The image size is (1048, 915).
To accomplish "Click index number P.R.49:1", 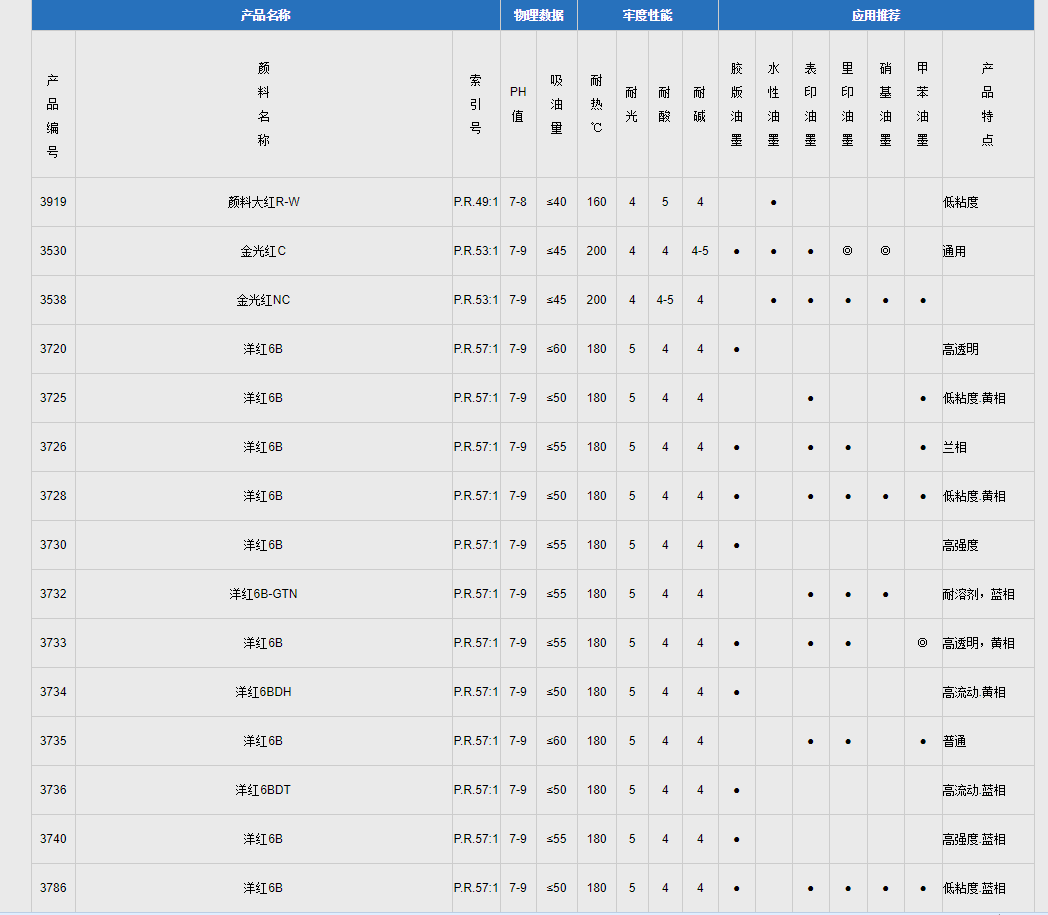I will click(476, 202).
